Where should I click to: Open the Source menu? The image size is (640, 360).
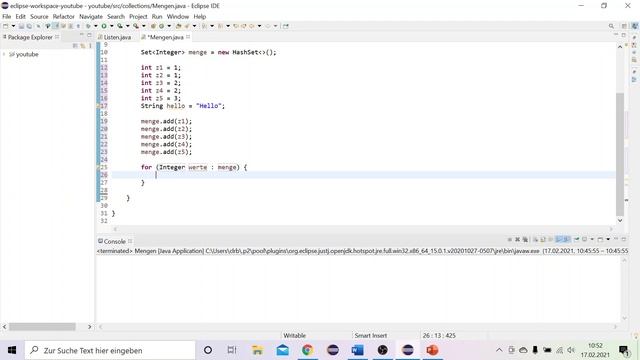pos(39,17)
